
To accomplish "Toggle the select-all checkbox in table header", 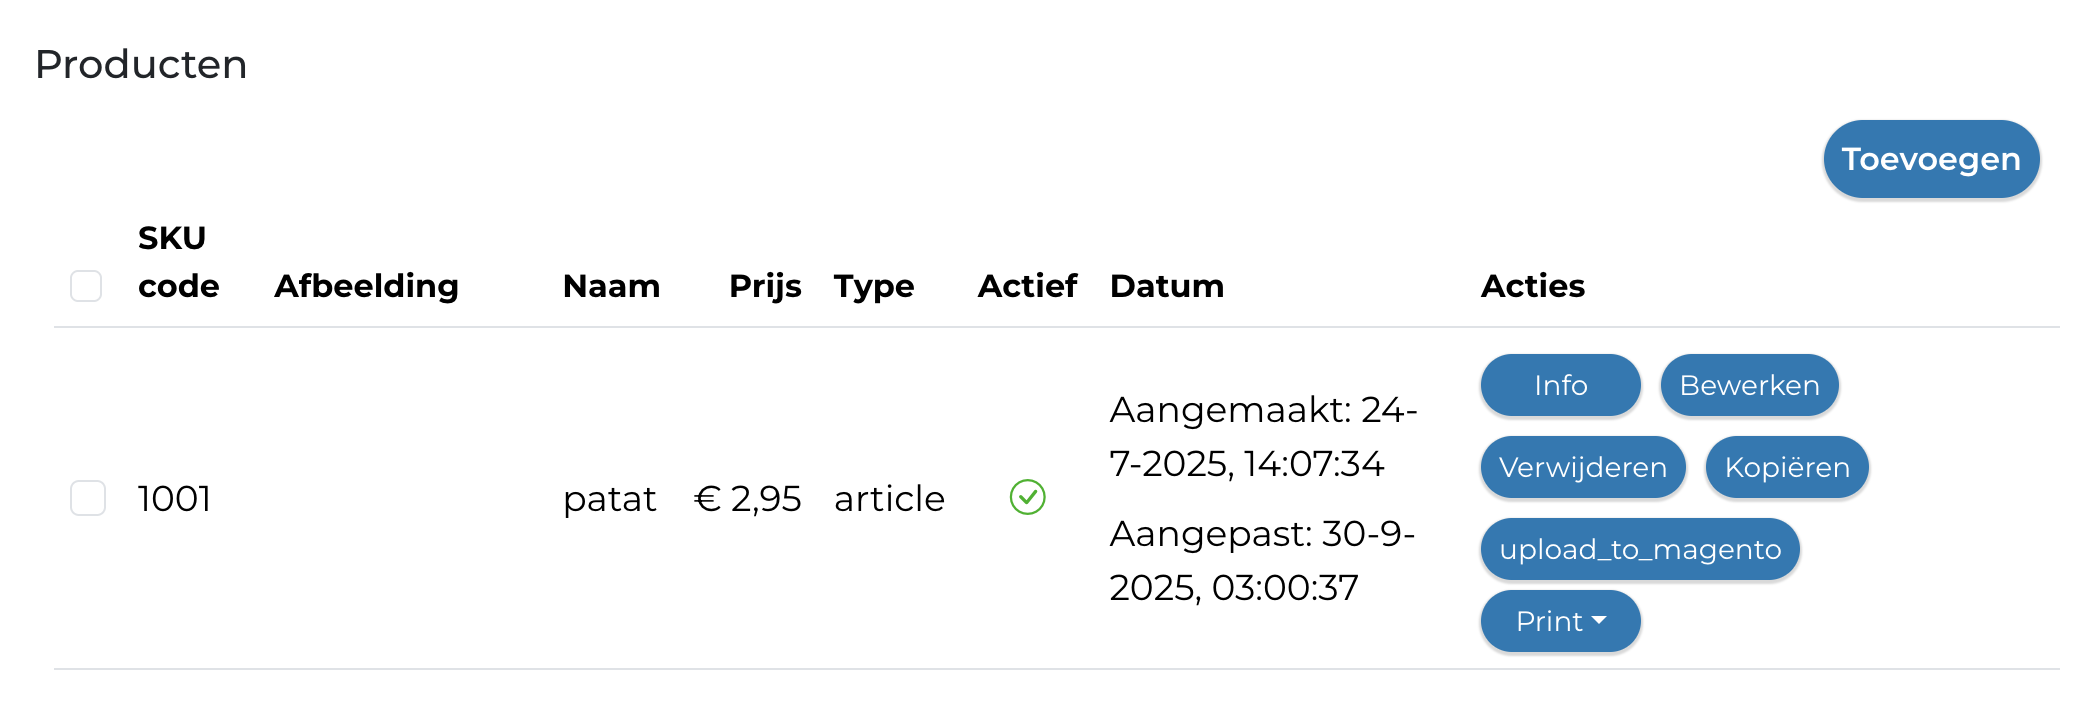I will pyautogui.click(x=86, y=286).
